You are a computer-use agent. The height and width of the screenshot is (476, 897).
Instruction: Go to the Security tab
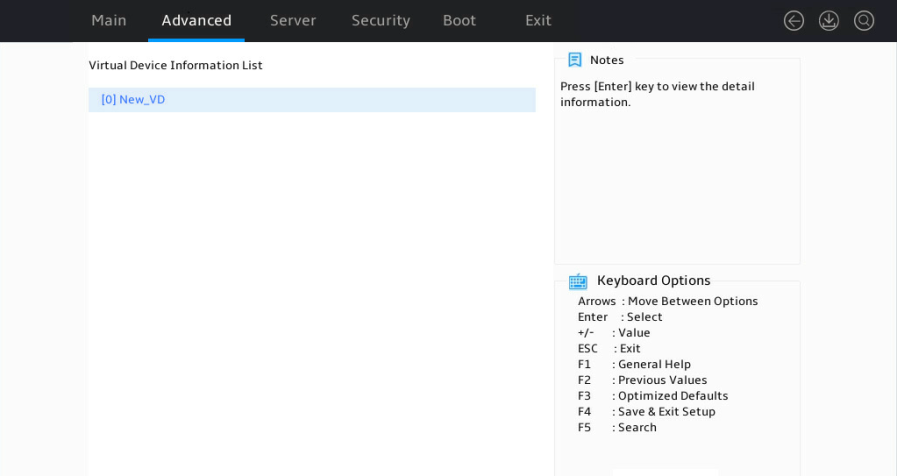pos(380,21)
